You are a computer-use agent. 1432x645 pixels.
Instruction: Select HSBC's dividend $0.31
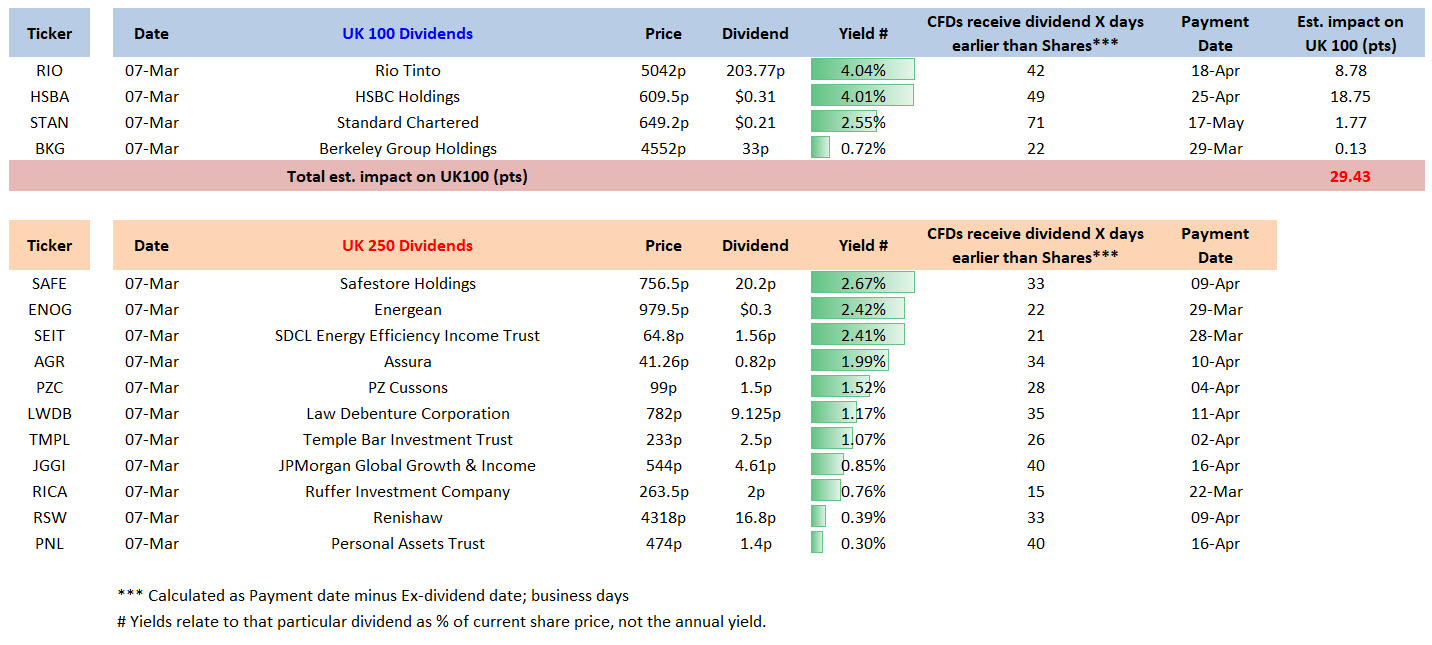tap(755, 97)
